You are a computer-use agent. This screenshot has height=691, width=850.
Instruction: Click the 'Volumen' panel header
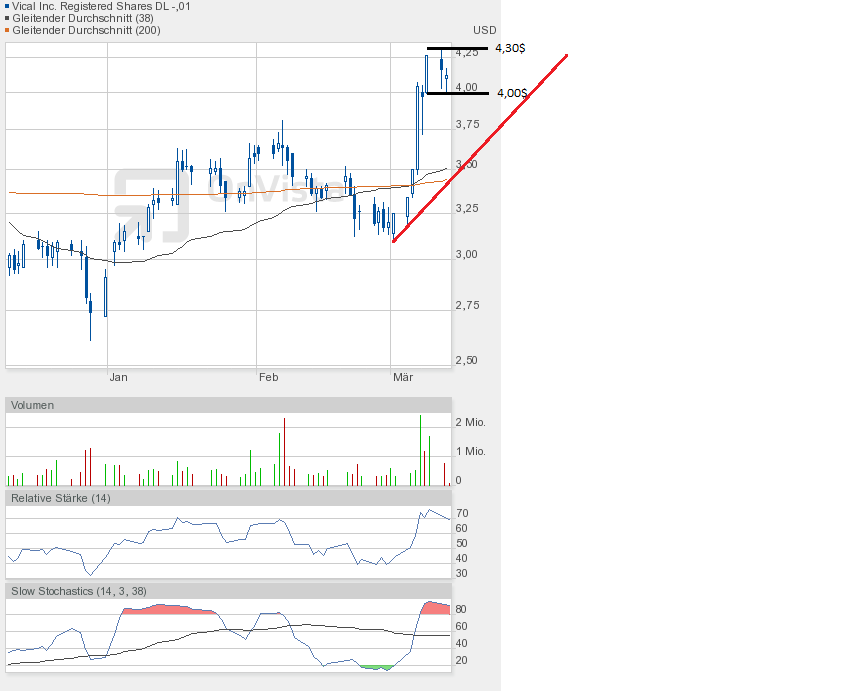tap(228, 405)
